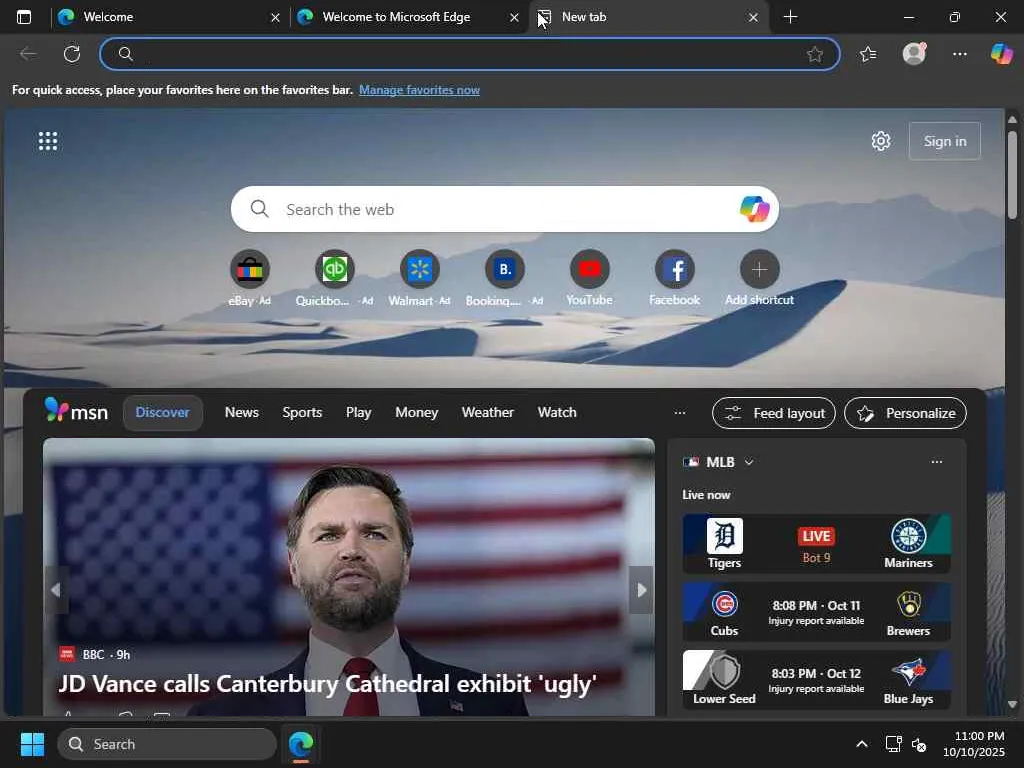Open Copilot sidebar icon in toolbar
Screen dimensions: 1024x768
(x=1002, y=54)
